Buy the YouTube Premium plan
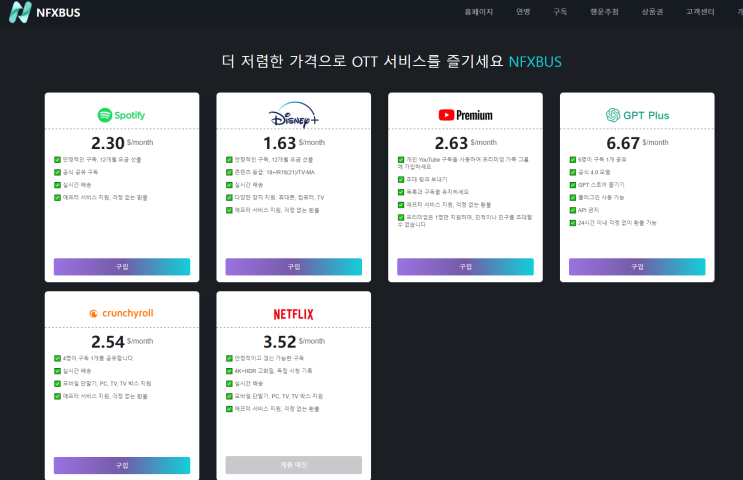 tap(465, 267)
